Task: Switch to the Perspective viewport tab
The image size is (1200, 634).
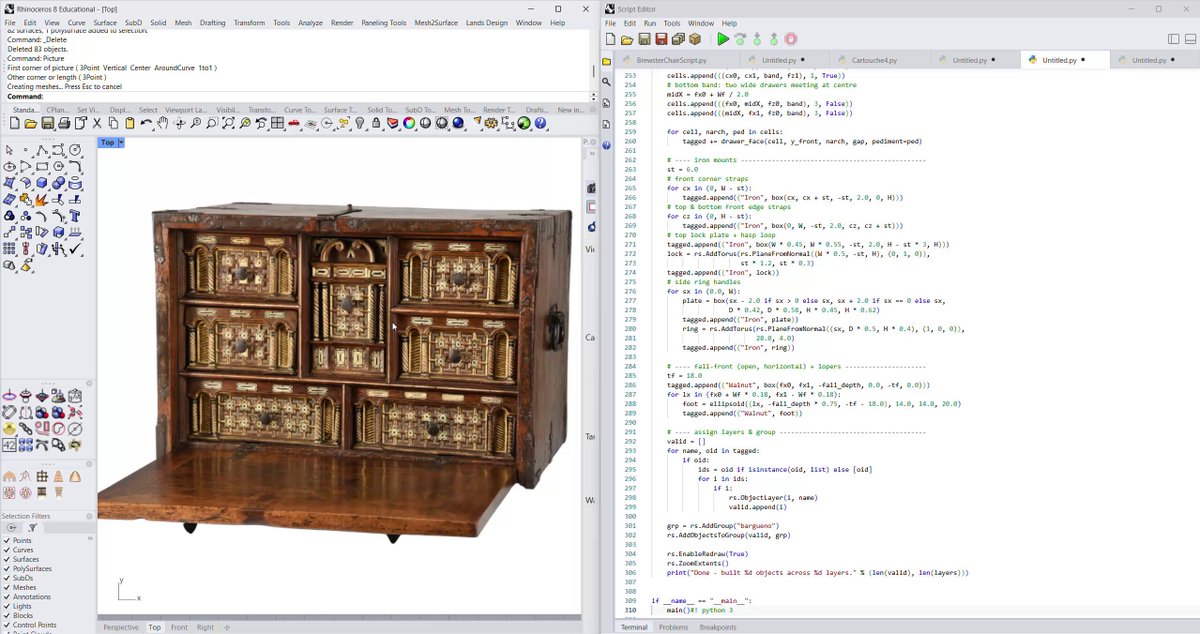Action: click(121, 627)
